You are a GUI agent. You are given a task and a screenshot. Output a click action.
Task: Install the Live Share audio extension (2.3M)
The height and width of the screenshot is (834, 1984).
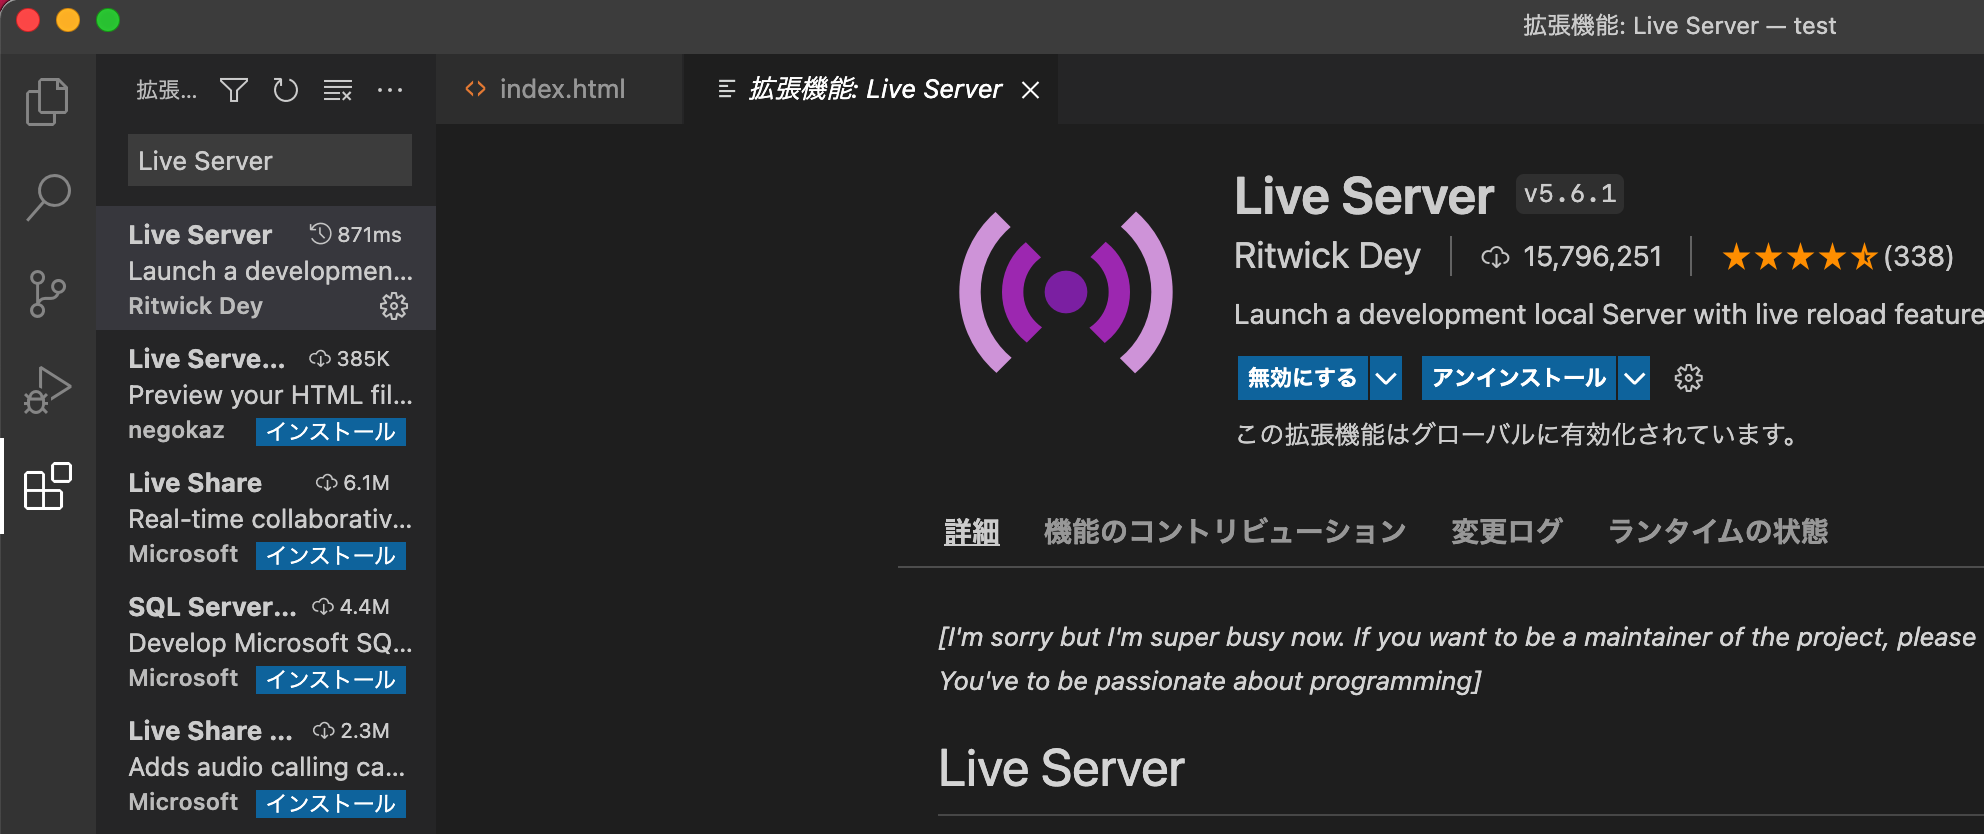[x=331, y=804]
